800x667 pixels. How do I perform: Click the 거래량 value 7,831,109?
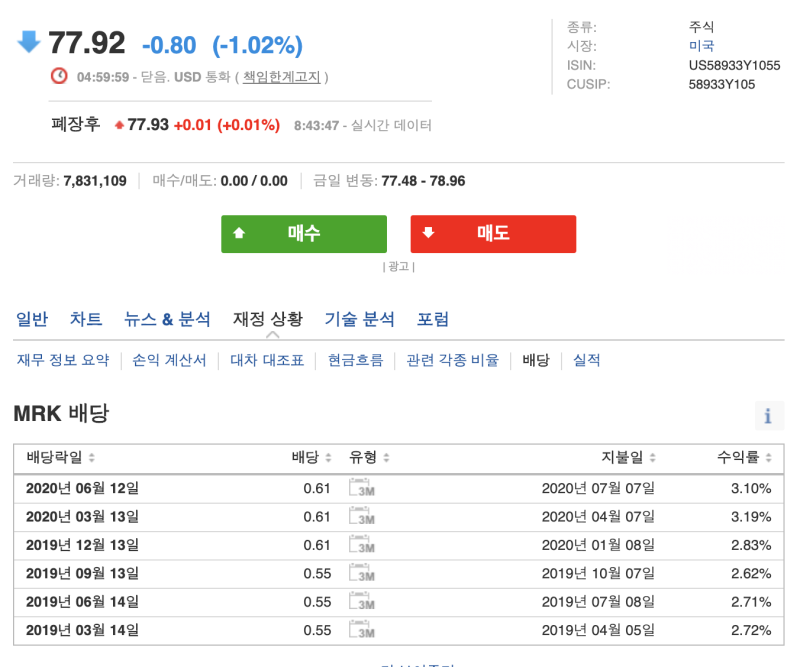95,181
